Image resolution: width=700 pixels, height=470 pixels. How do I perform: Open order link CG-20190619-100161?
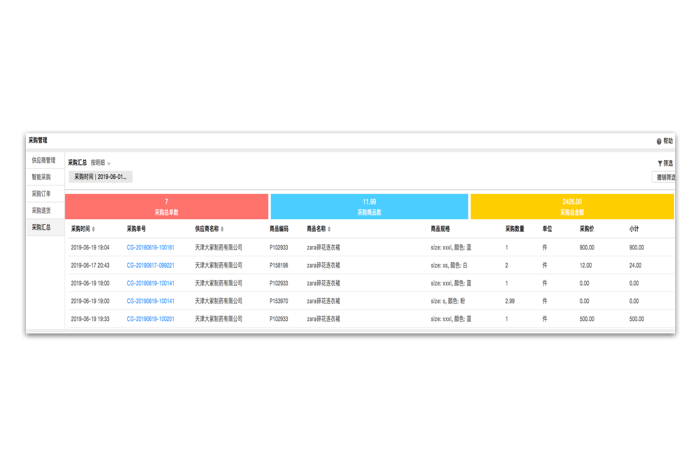pyautogui.click(x=150, y=247)
